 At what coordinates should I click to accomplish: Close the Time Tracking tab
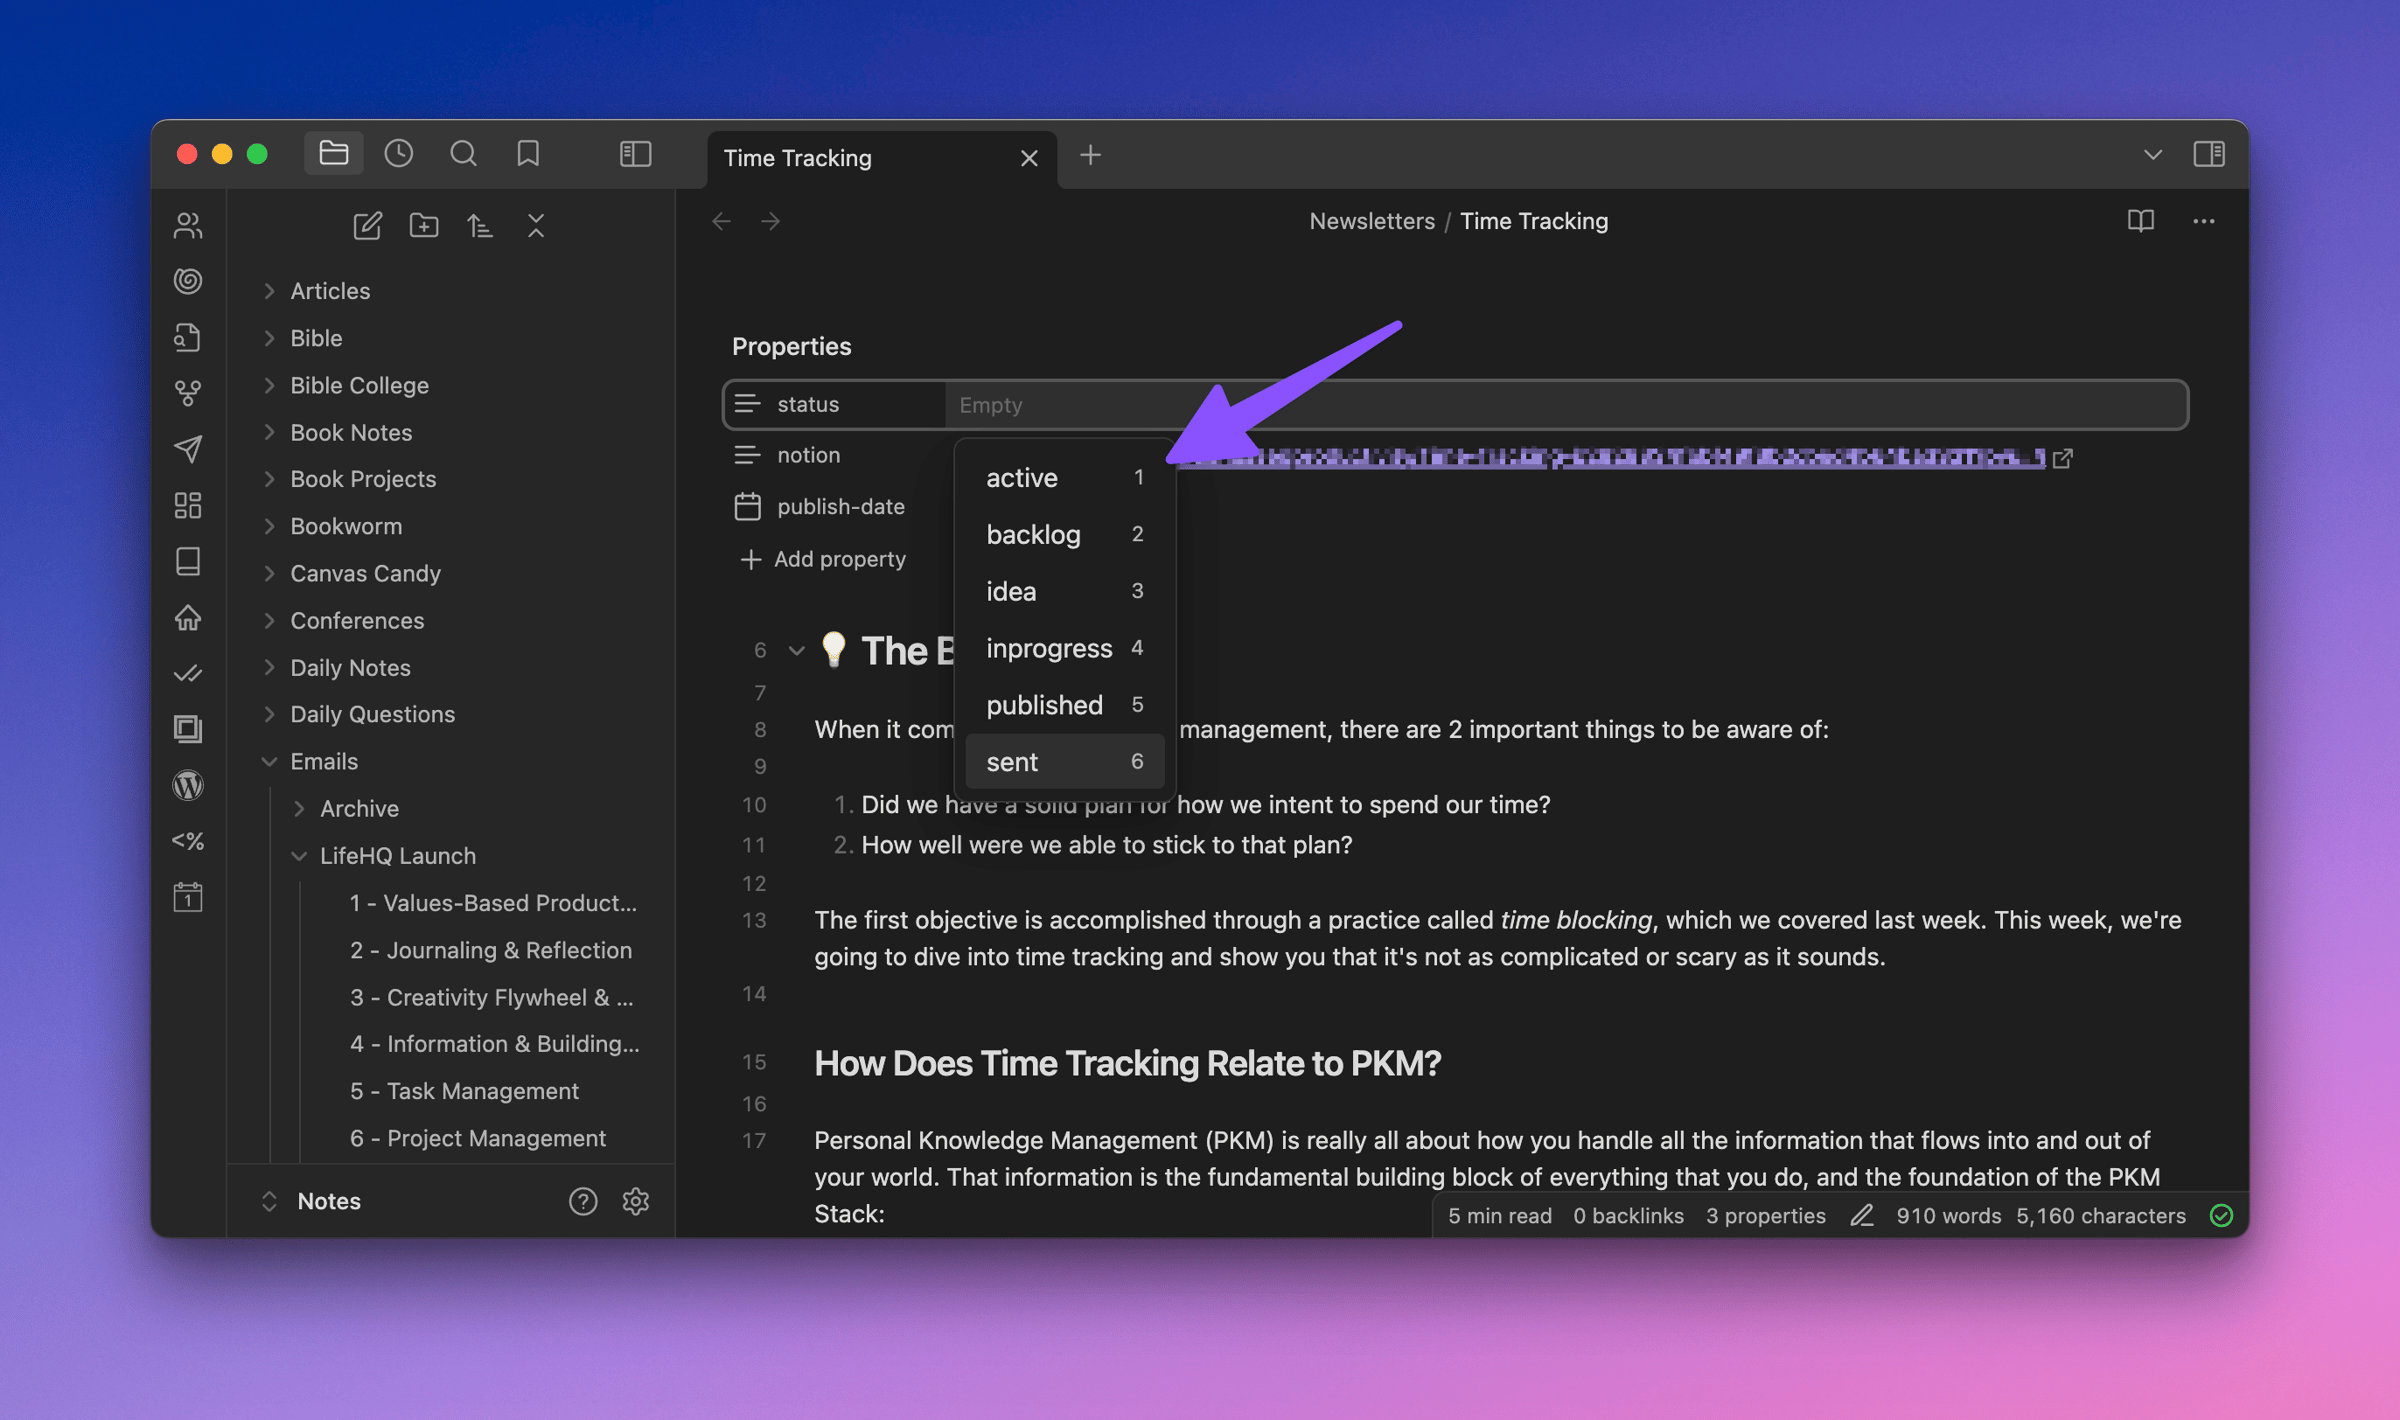1029,158
